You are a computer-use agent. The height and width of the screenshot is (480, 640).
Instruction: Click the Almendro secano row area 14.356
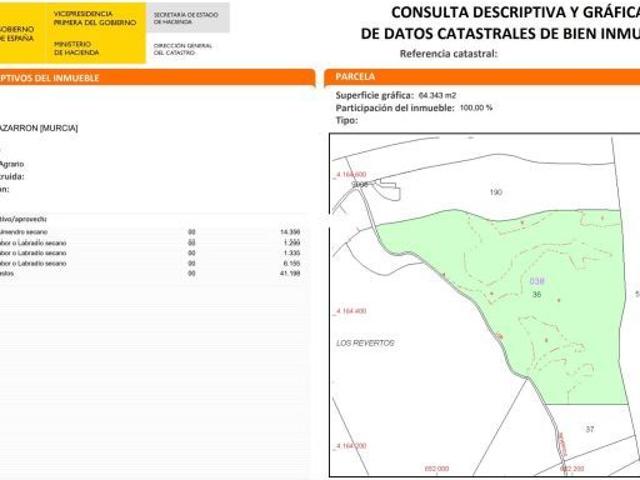pyautogui.click(x=290, y=232)
